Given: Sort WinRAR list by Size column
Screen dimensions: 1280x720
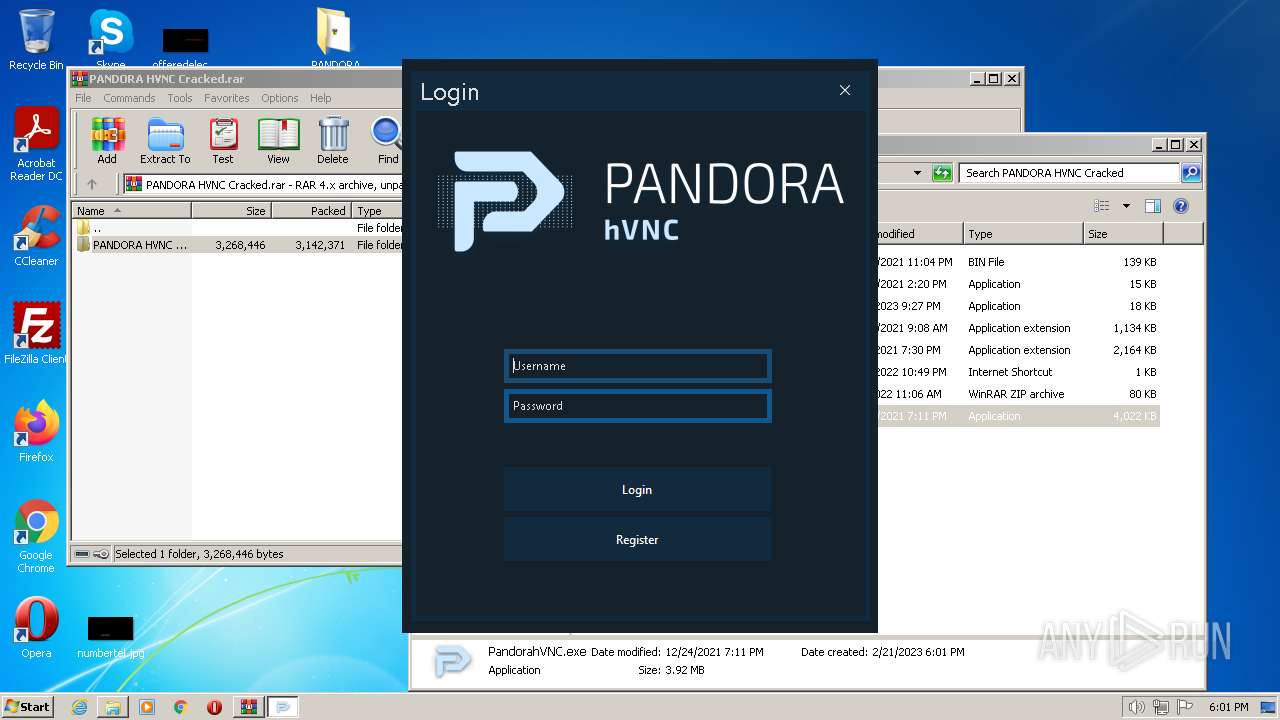Looking at the screenshot, I should pos(231,211).
